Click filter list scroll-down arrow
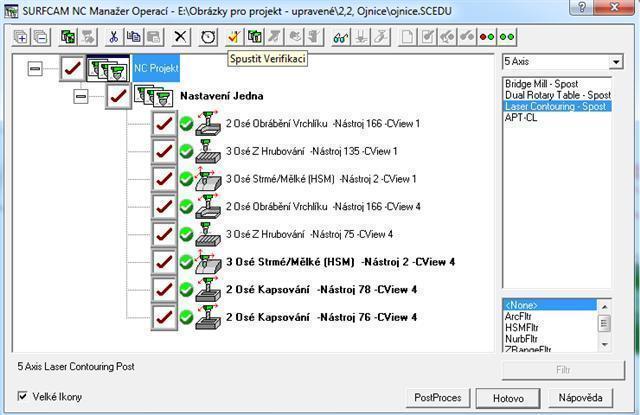The width and height of the screenshot is (640, 415). click(x=604, y=345)
